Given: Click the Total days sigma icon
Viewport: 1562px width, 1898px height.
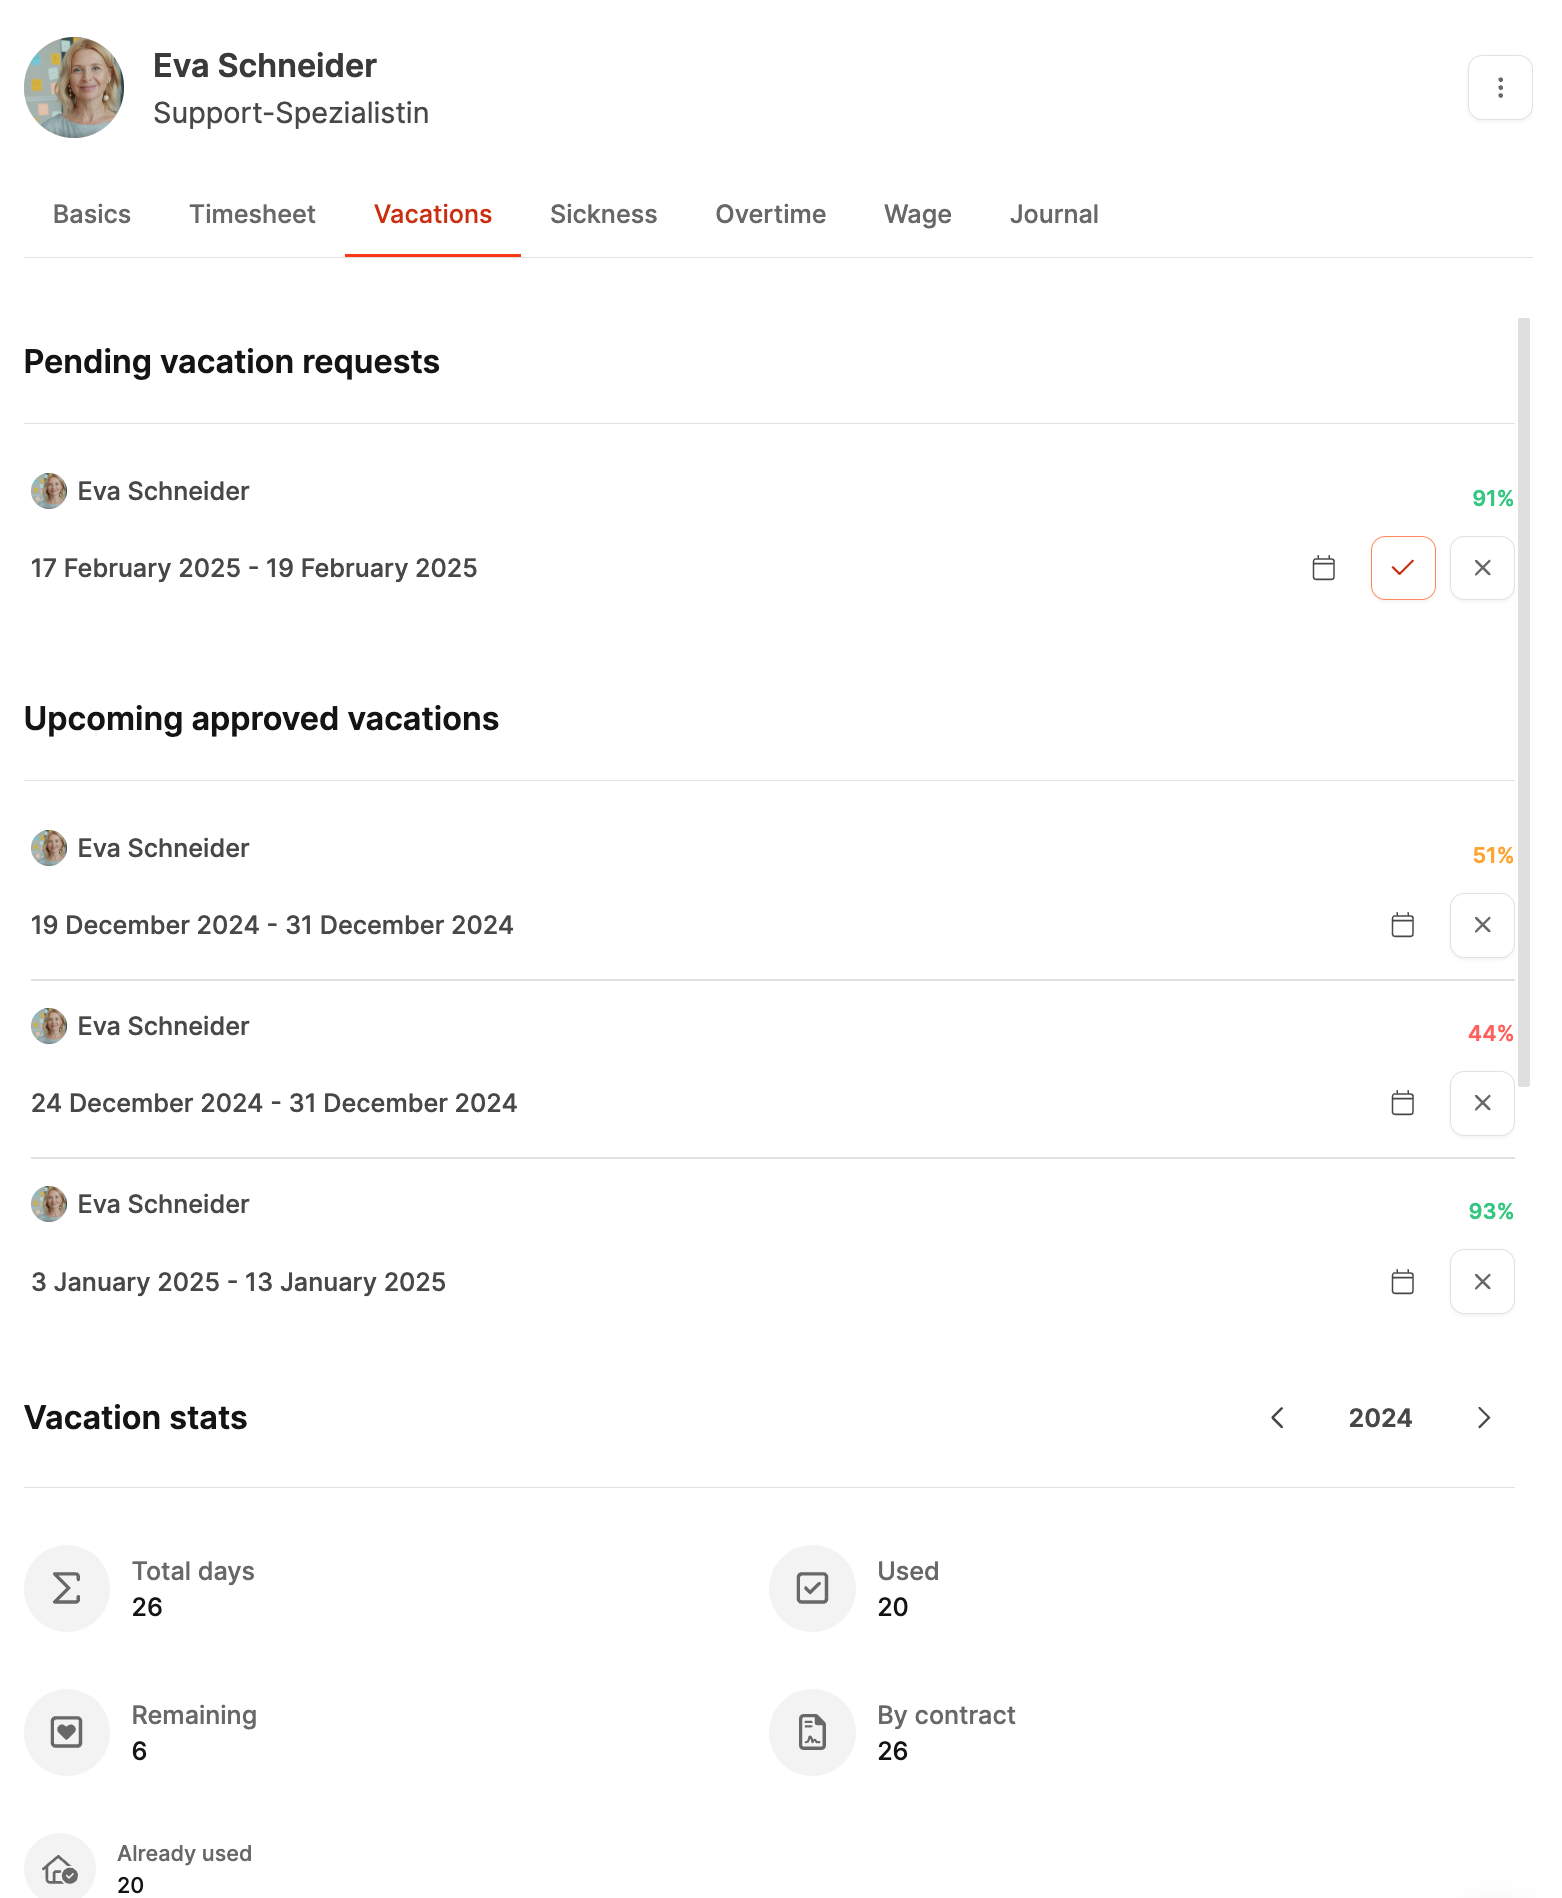Looking at the screenshot, I should click(x=67, y=1588).
